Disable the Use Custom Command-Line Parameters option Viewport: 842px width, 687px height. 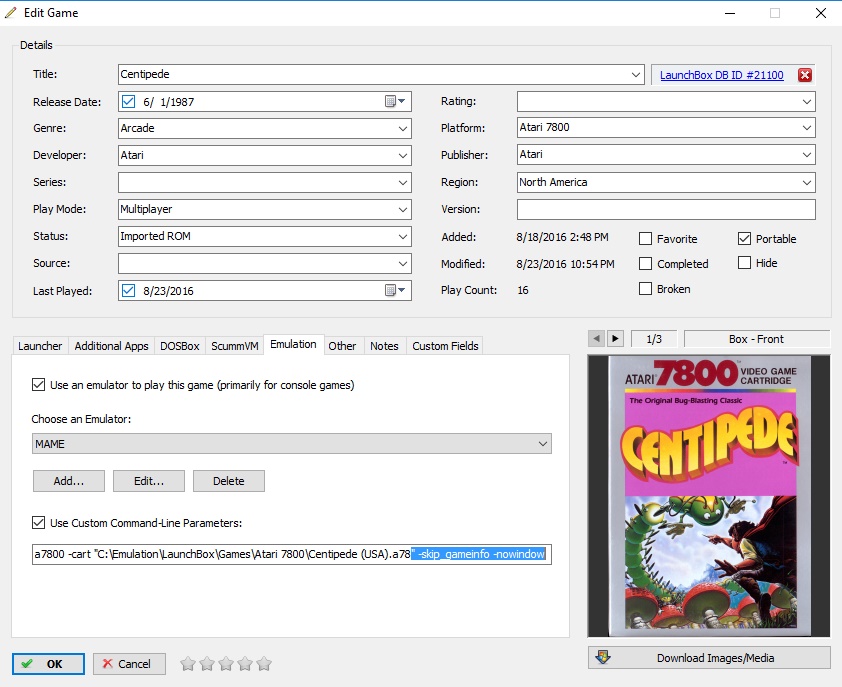(39, 523)
